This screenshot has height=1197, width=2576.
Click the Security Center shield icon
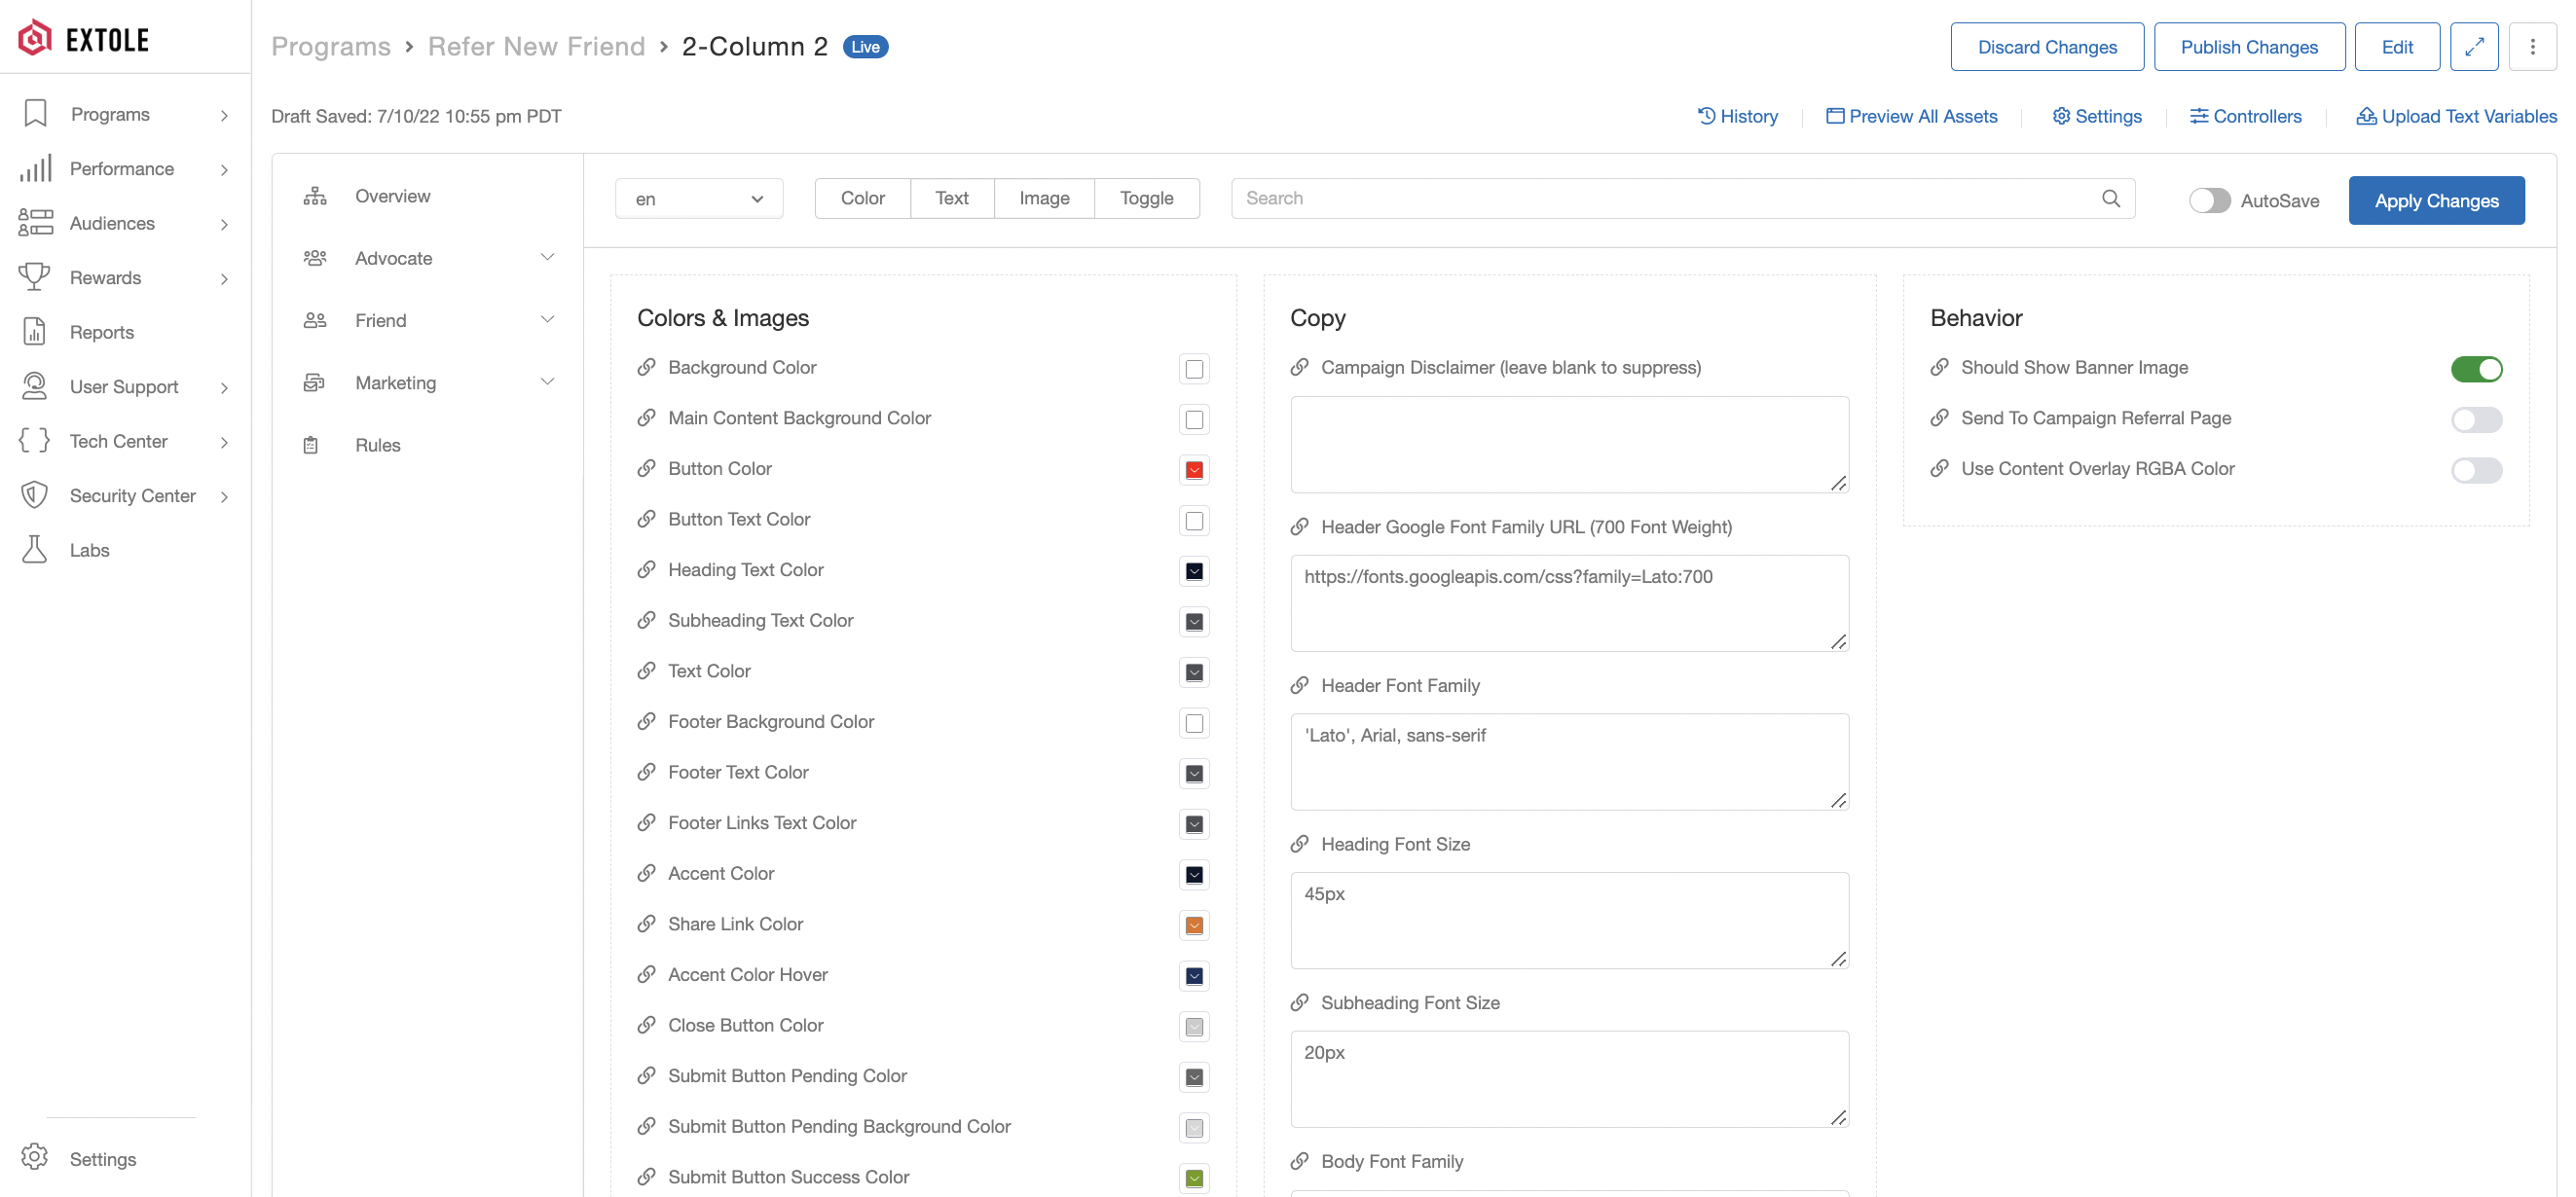tap(35, 495)
